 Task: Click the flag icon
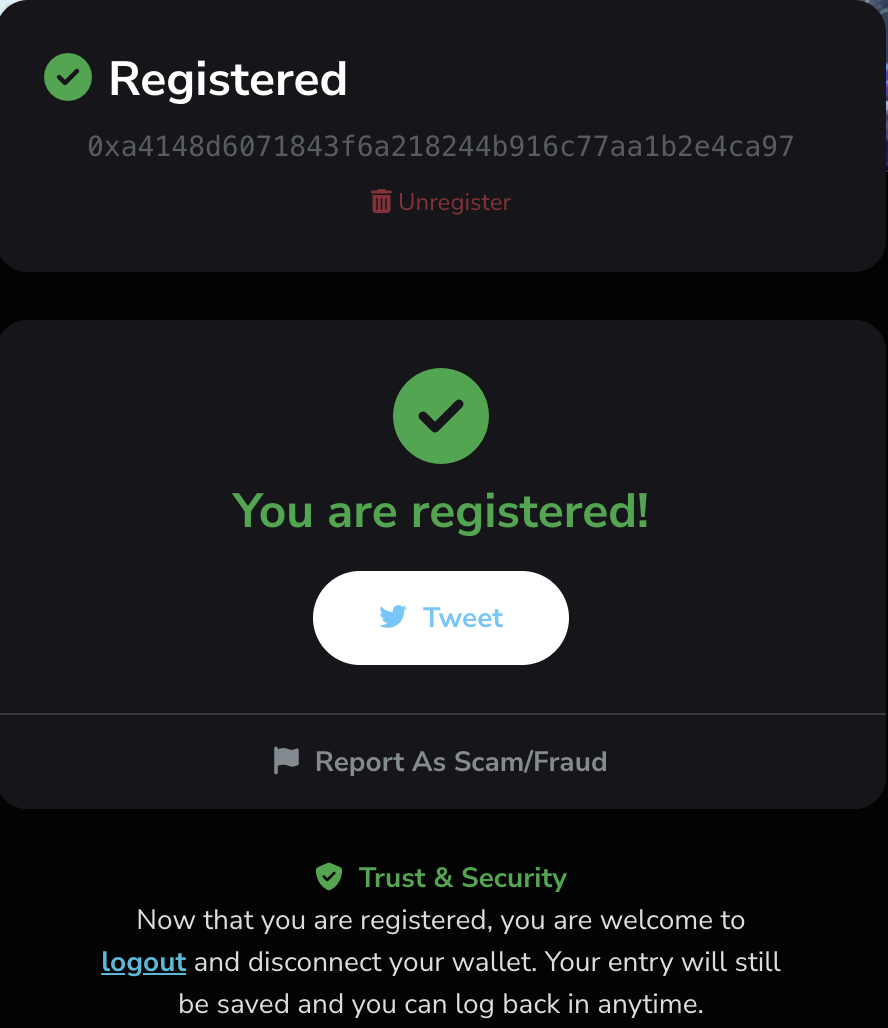coord(286,761)
